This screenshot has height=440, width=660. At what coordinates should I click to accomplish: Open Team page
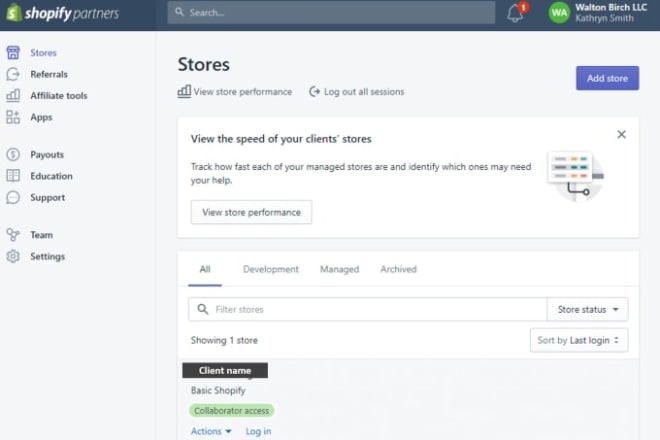click(x=42, y=235)
